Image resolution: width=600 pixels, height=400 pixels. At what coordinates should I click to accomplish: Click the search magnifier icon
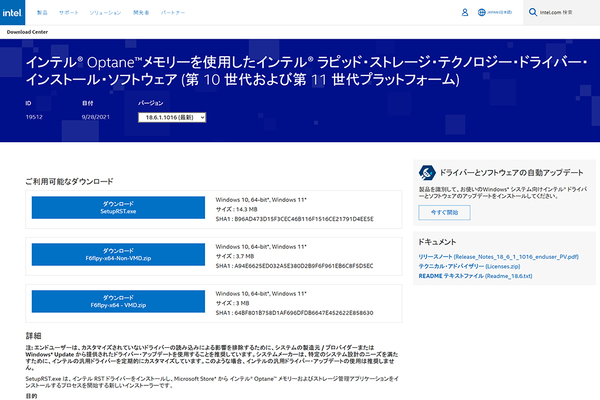[533, 12]
